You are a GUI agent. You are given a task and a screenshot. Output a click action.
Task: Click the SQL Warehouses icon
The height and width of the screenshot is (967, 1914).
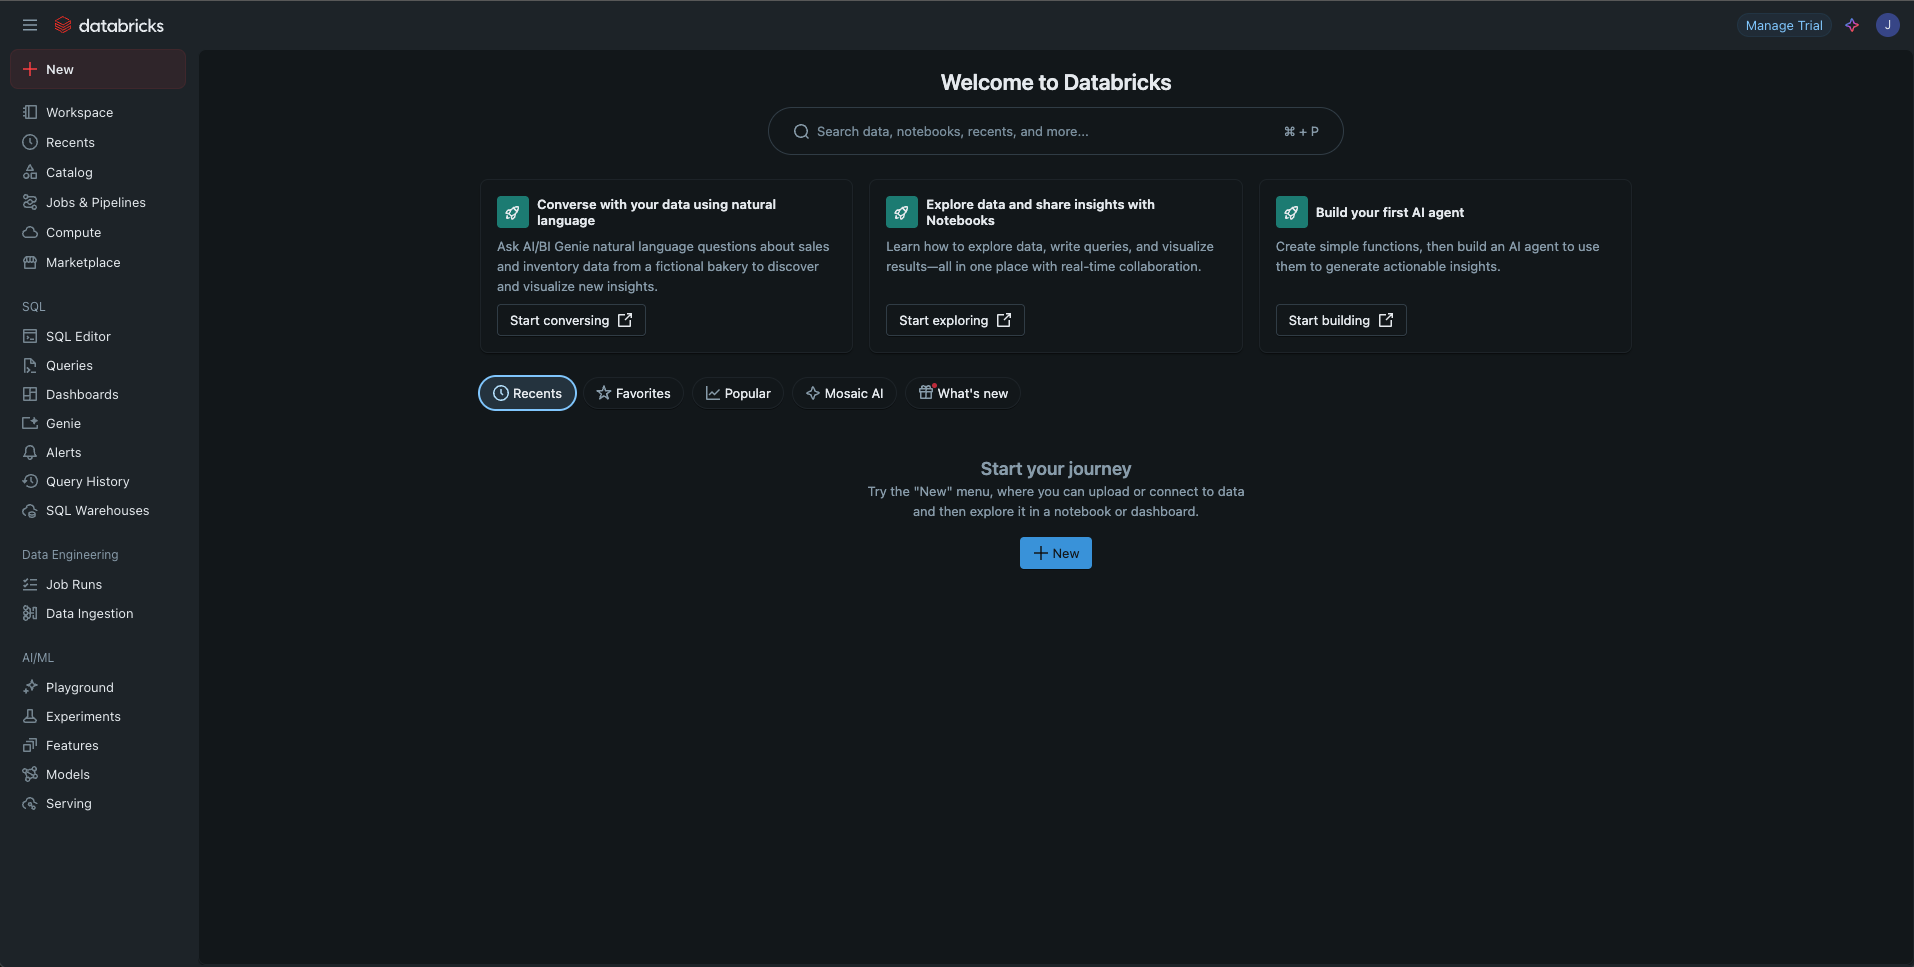pyautogui.click(x=30, y=510)
